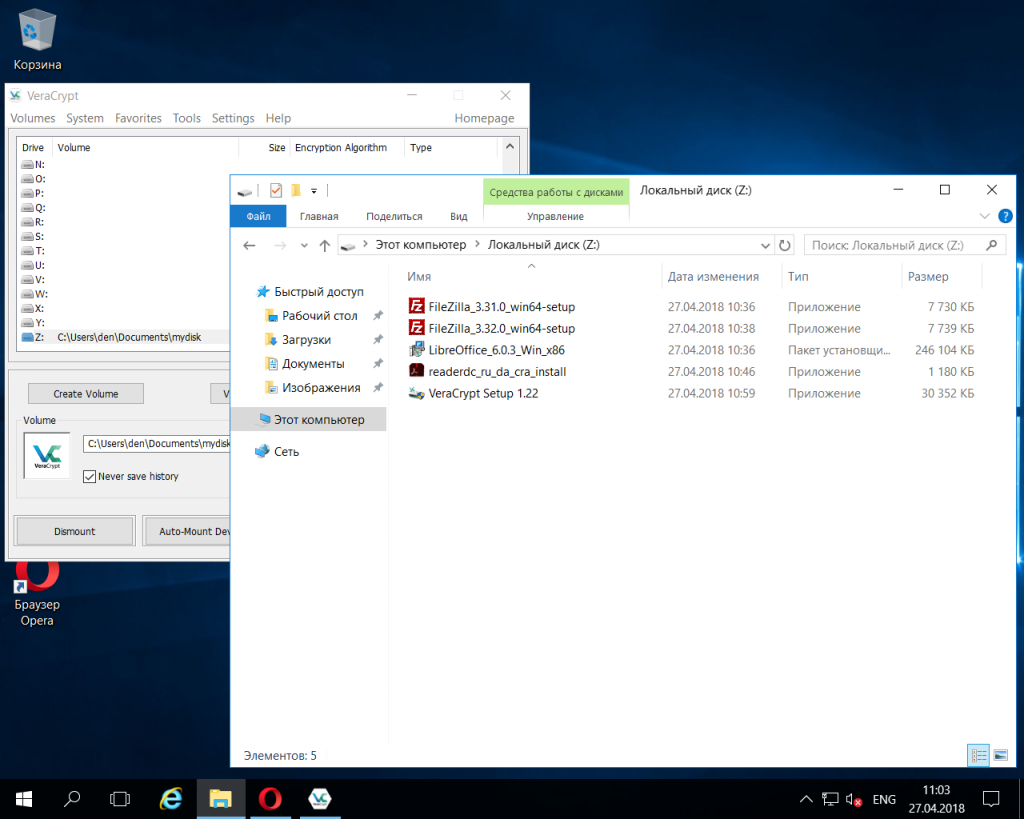Click the ENG language indicator
The height and width of the screenshot is (819, 1024).
coord(884,799)
